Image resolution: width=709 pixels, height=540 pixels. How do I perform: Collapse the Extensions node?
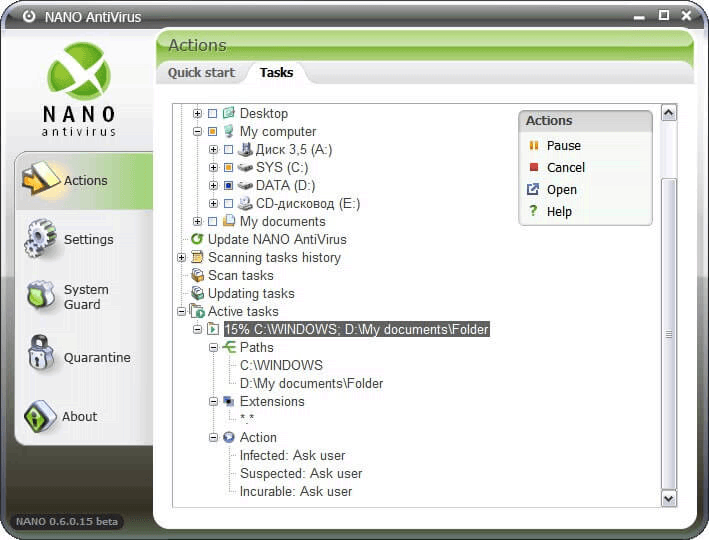tap(213, 401)
